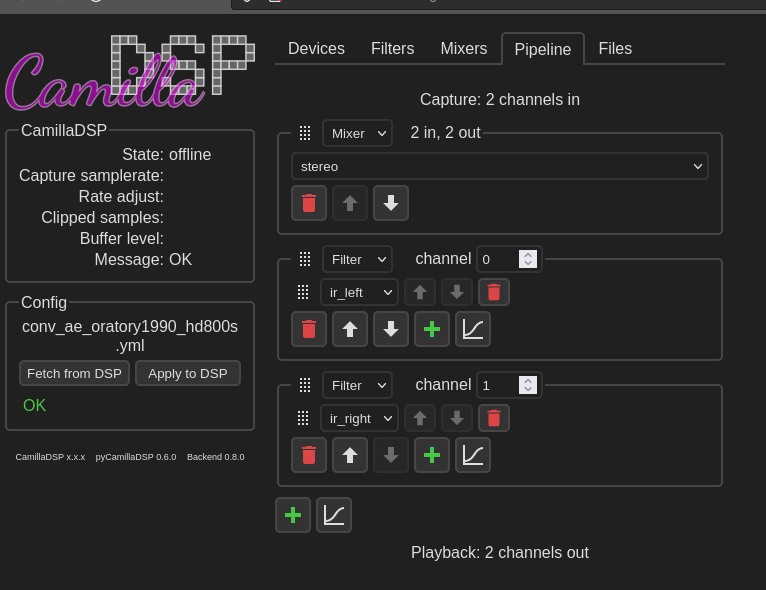This screenshot has width=766, height=590.
Task: Open the ir_right filter name dropdown
Action: [x=358, y=418]
